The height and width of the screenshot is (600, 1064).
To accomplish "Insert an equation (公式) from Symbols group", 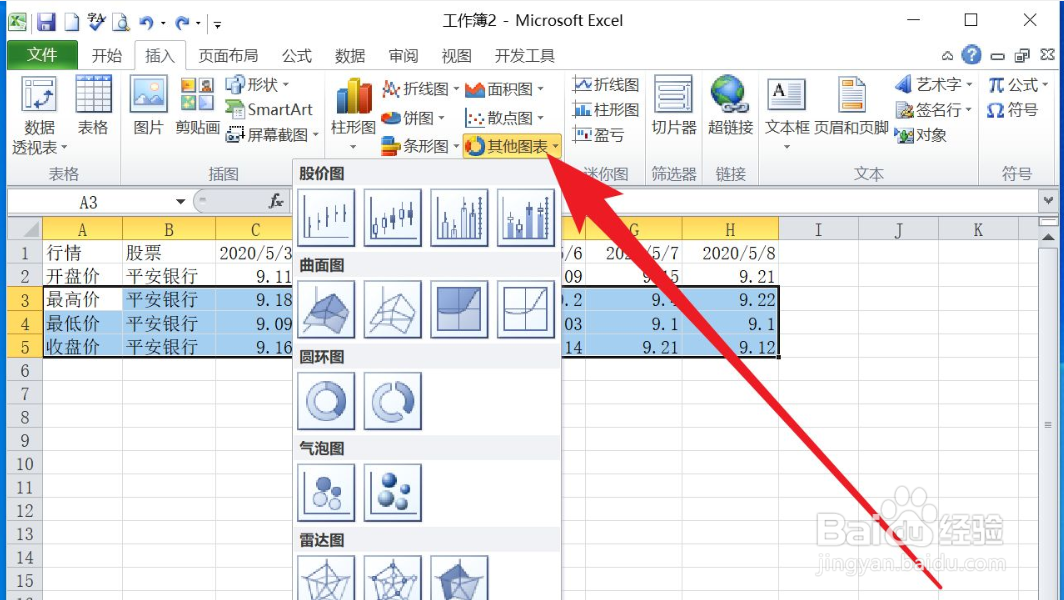I will pyautogui.click(x=1019, y=85).
